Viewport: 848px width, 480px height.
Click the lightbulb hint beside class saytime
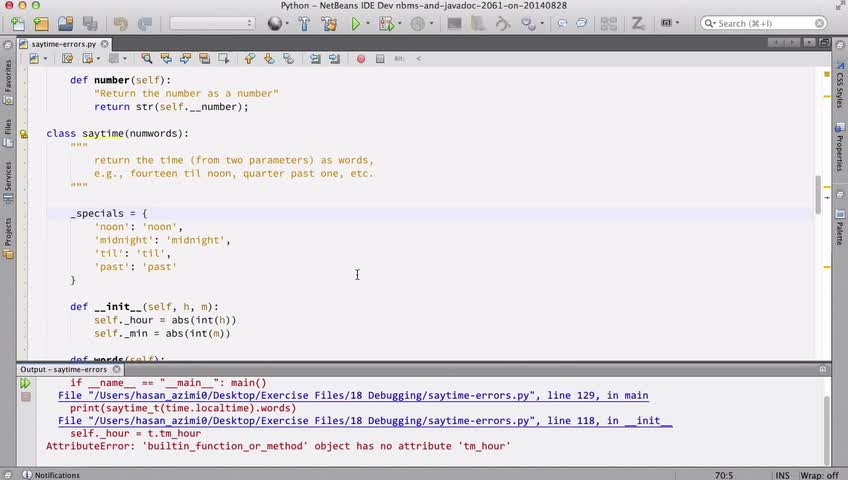pyautogui.click(x=23, y=134)
